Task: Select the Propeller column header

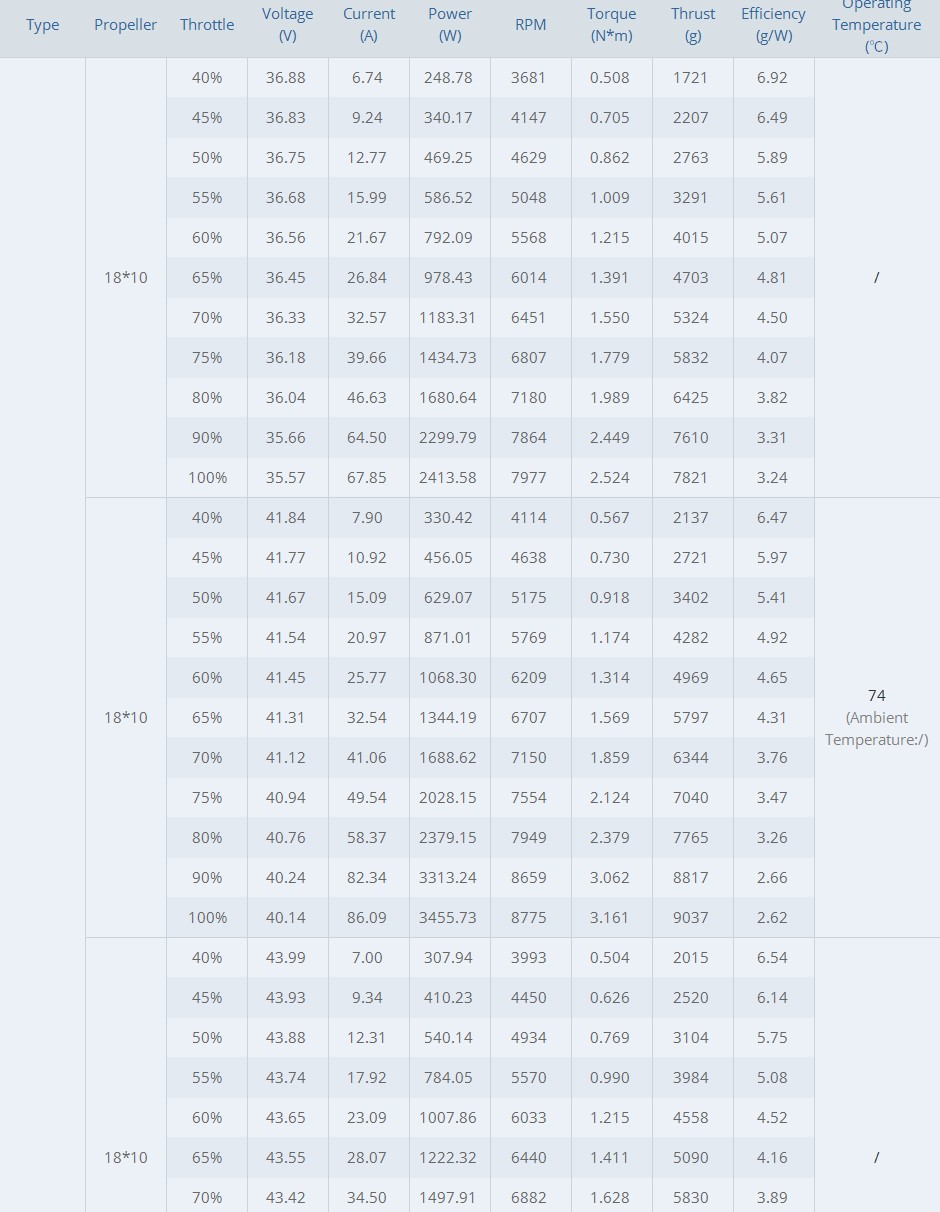Action: 125,25
